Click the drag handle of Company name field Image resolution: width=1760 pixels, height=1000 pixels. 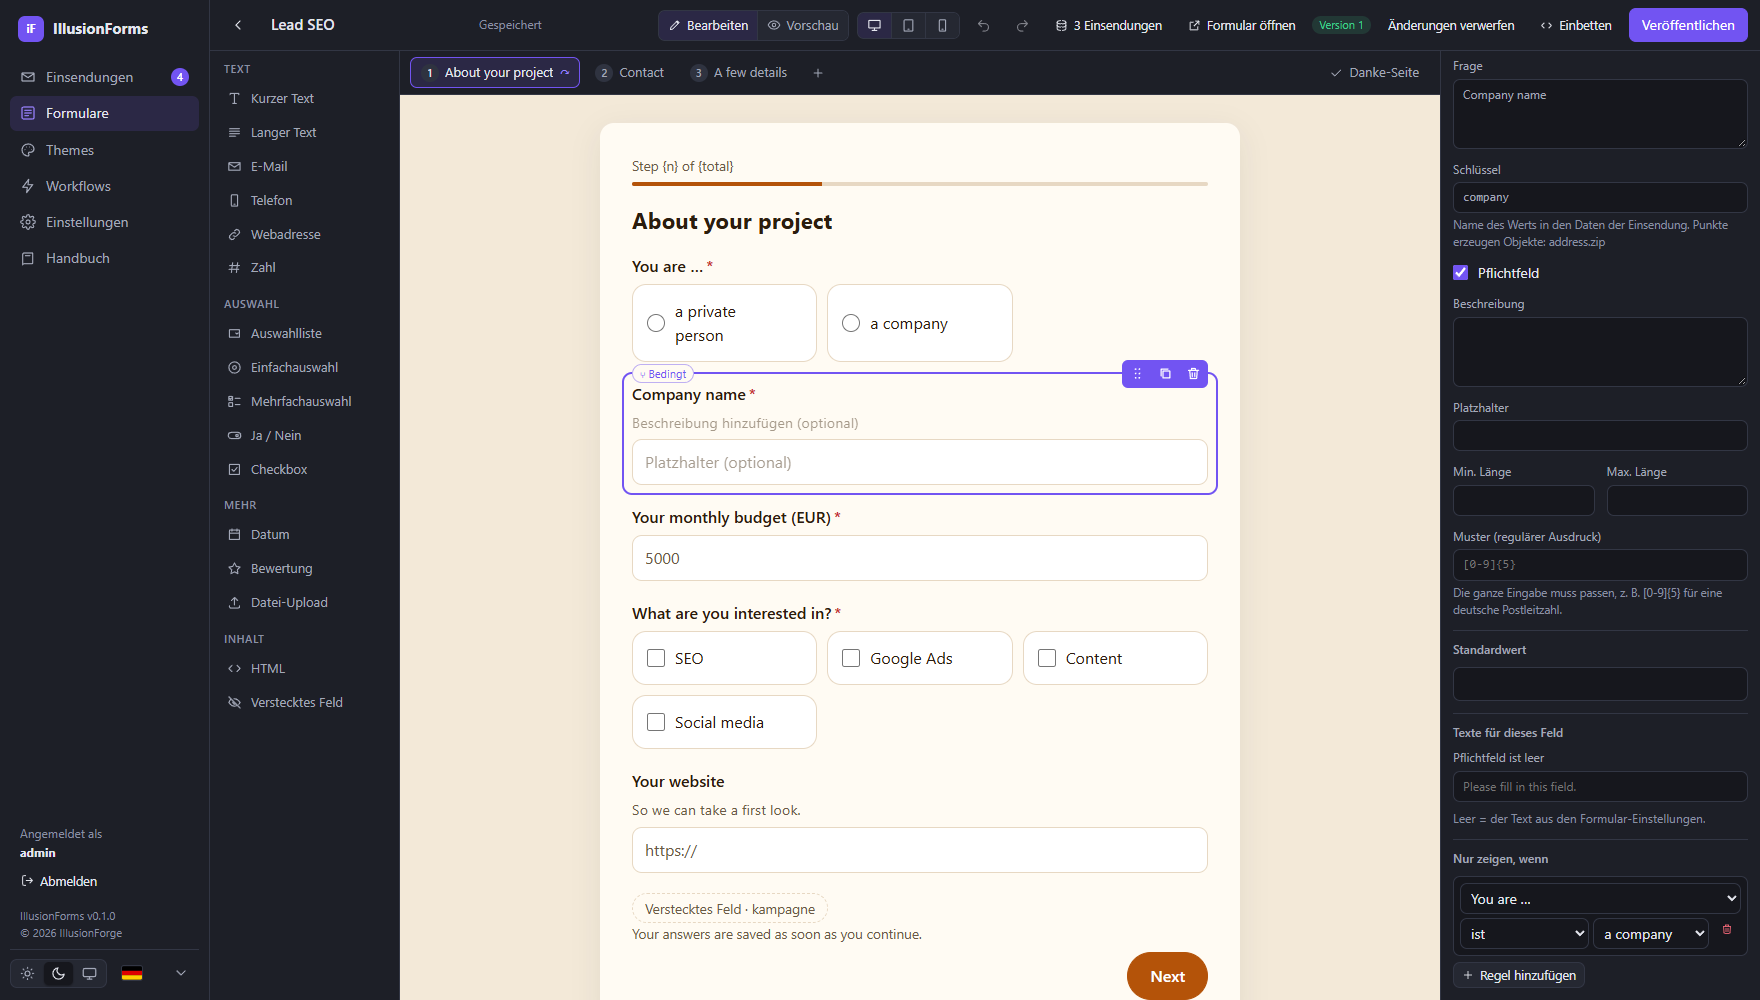[x=1137, y=373]
